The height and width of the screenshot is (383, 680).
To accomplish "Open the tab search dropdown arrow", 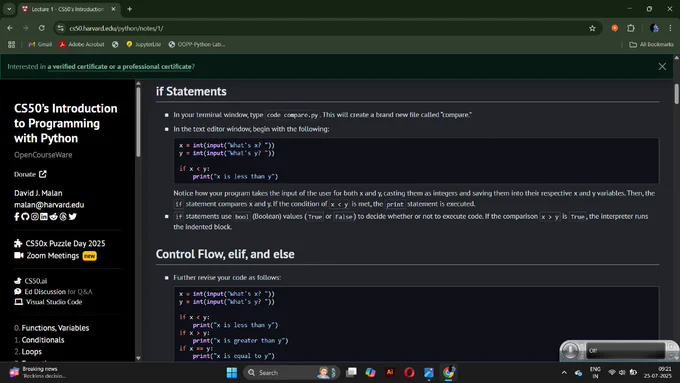I will point(9,9).
